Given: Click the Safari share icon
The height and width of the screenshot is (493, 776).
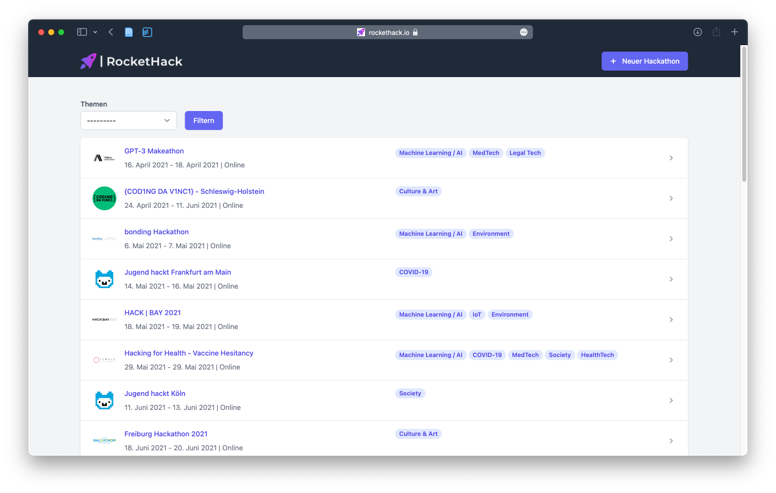Looking at the screenshot, I should click(x=716, y=32).
